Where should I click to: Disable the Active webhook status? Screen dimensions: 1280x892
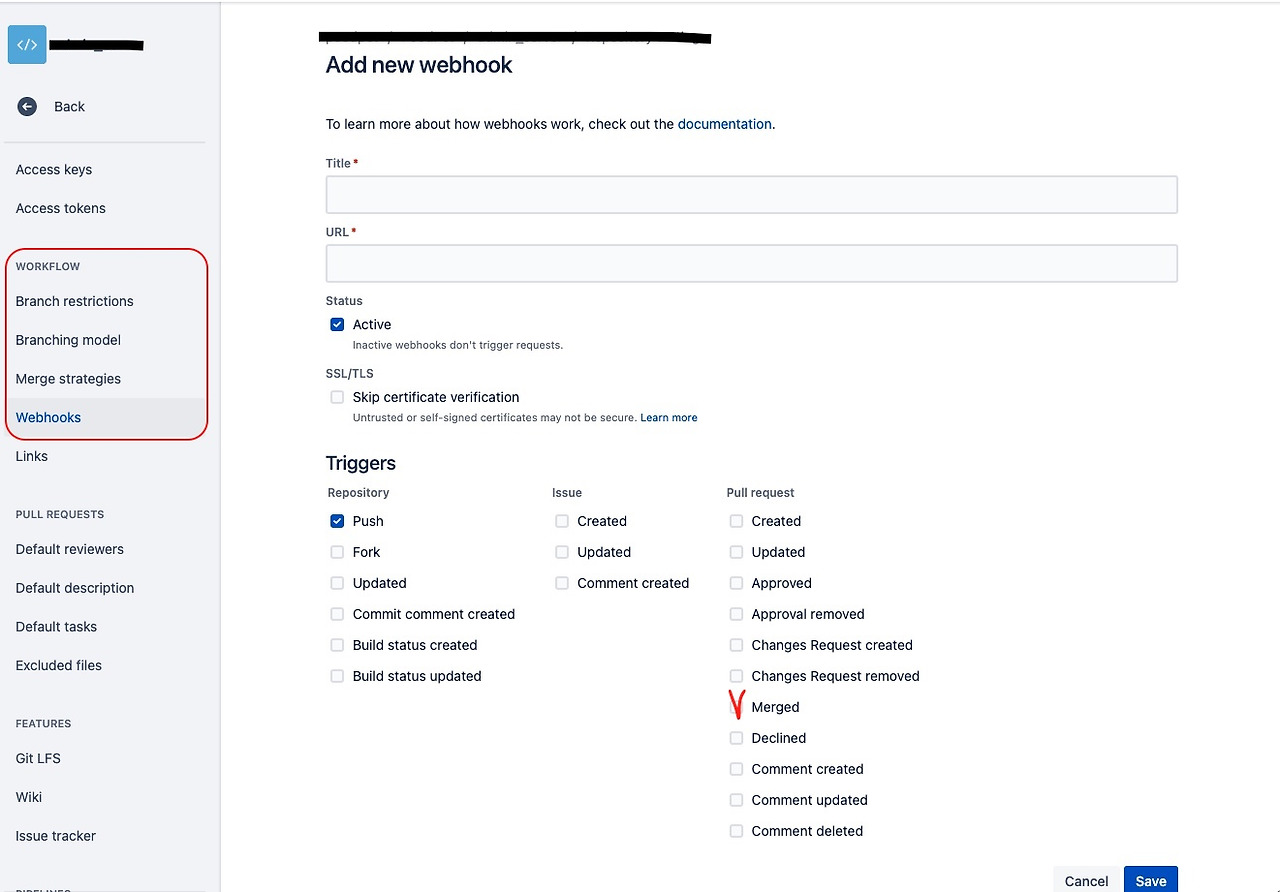[337, 324]
